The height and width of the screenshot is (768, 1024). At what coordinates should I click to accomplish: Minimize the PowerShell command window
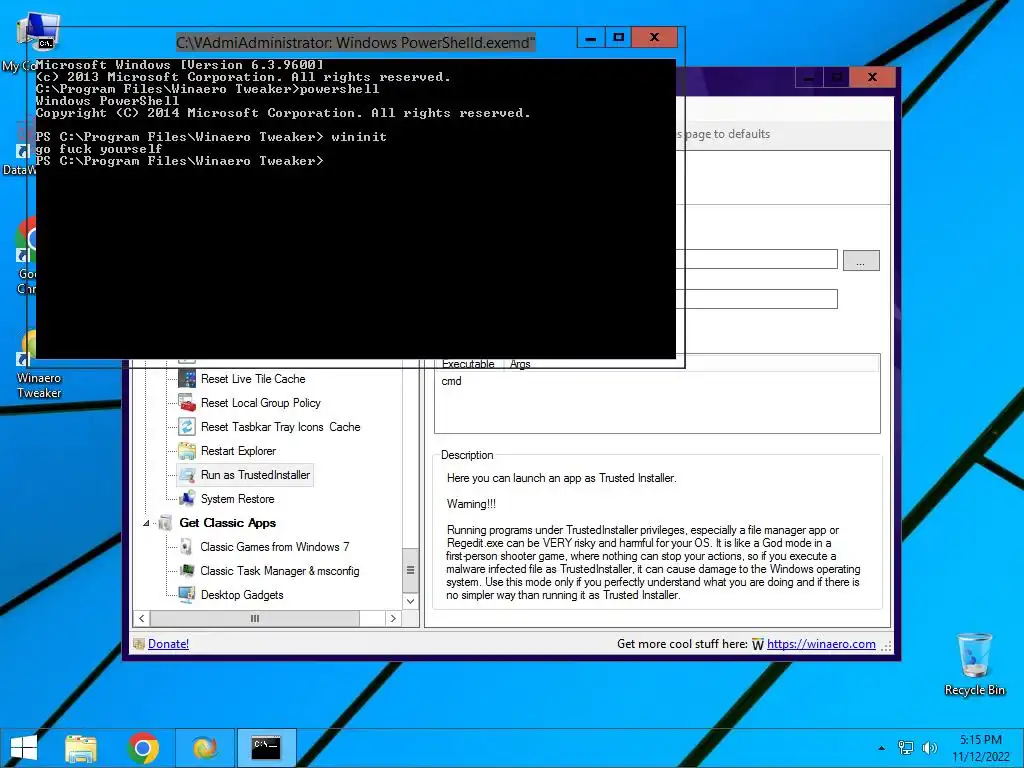click(x=591, y=38)
